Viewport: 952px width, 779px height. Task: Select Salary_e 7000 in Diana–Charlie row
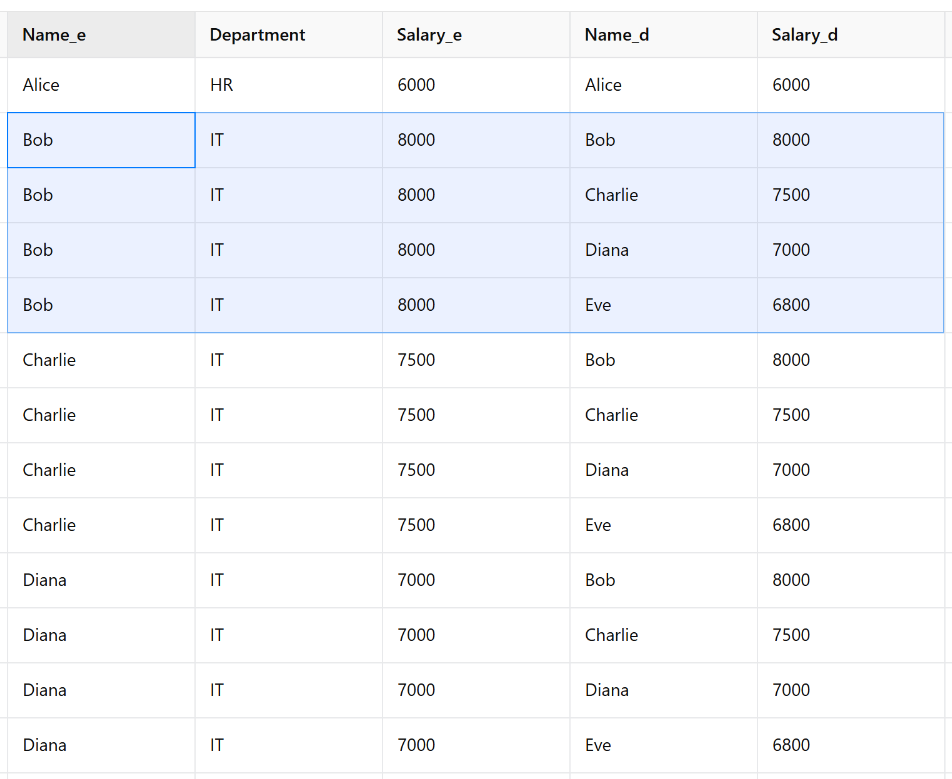point(476,635)
